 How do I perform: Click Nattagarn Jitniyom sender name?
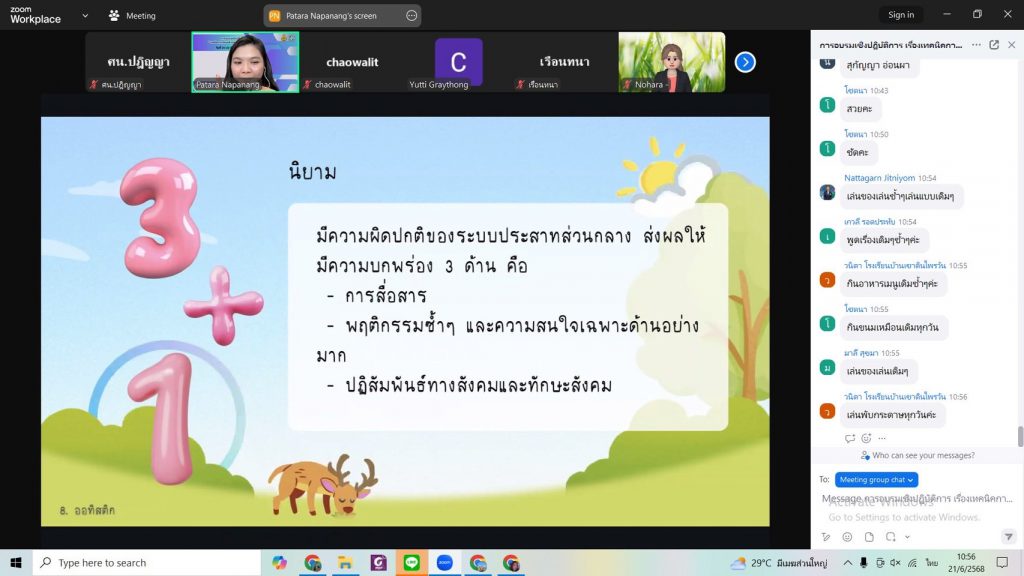[879, 178]
